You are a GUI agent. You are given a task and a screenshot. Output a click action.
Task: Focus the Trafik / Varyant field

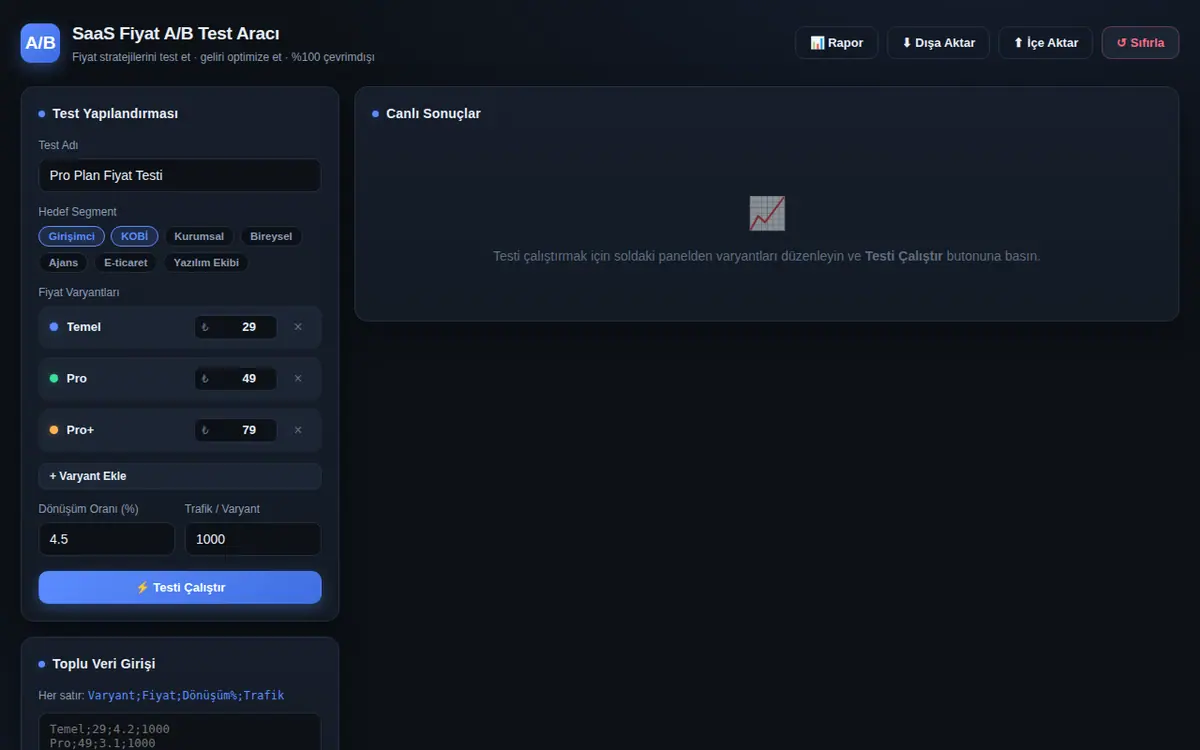click(253, 539)
